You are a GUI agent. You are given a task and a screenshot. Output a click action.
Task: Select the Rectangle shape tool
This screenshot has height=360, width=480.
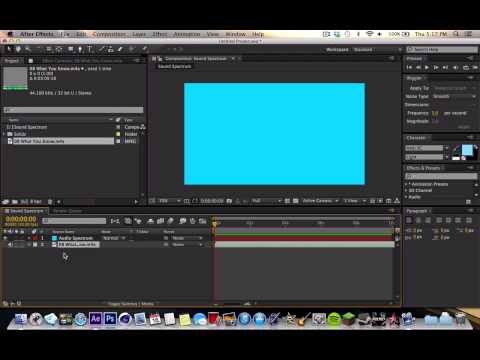tap(71, 49)
